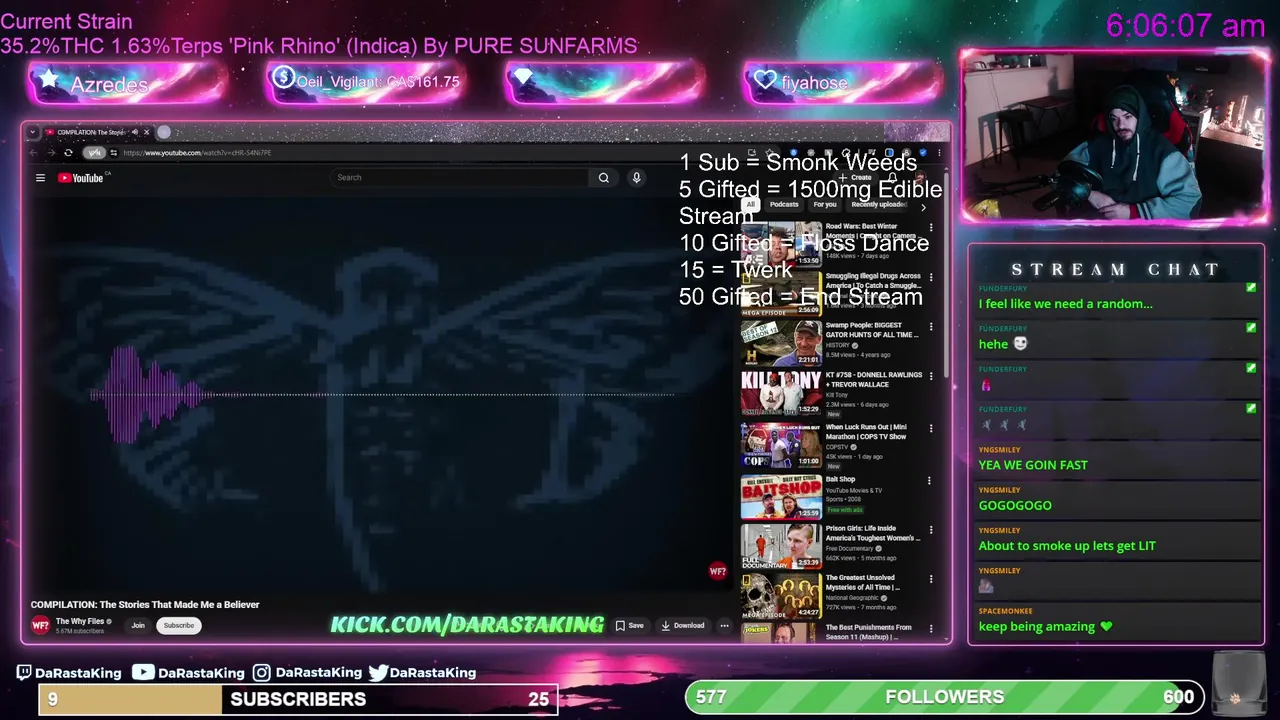Click 'When Luck Runs Out' video title
The image size is (1280, 720).
(866, 432)
